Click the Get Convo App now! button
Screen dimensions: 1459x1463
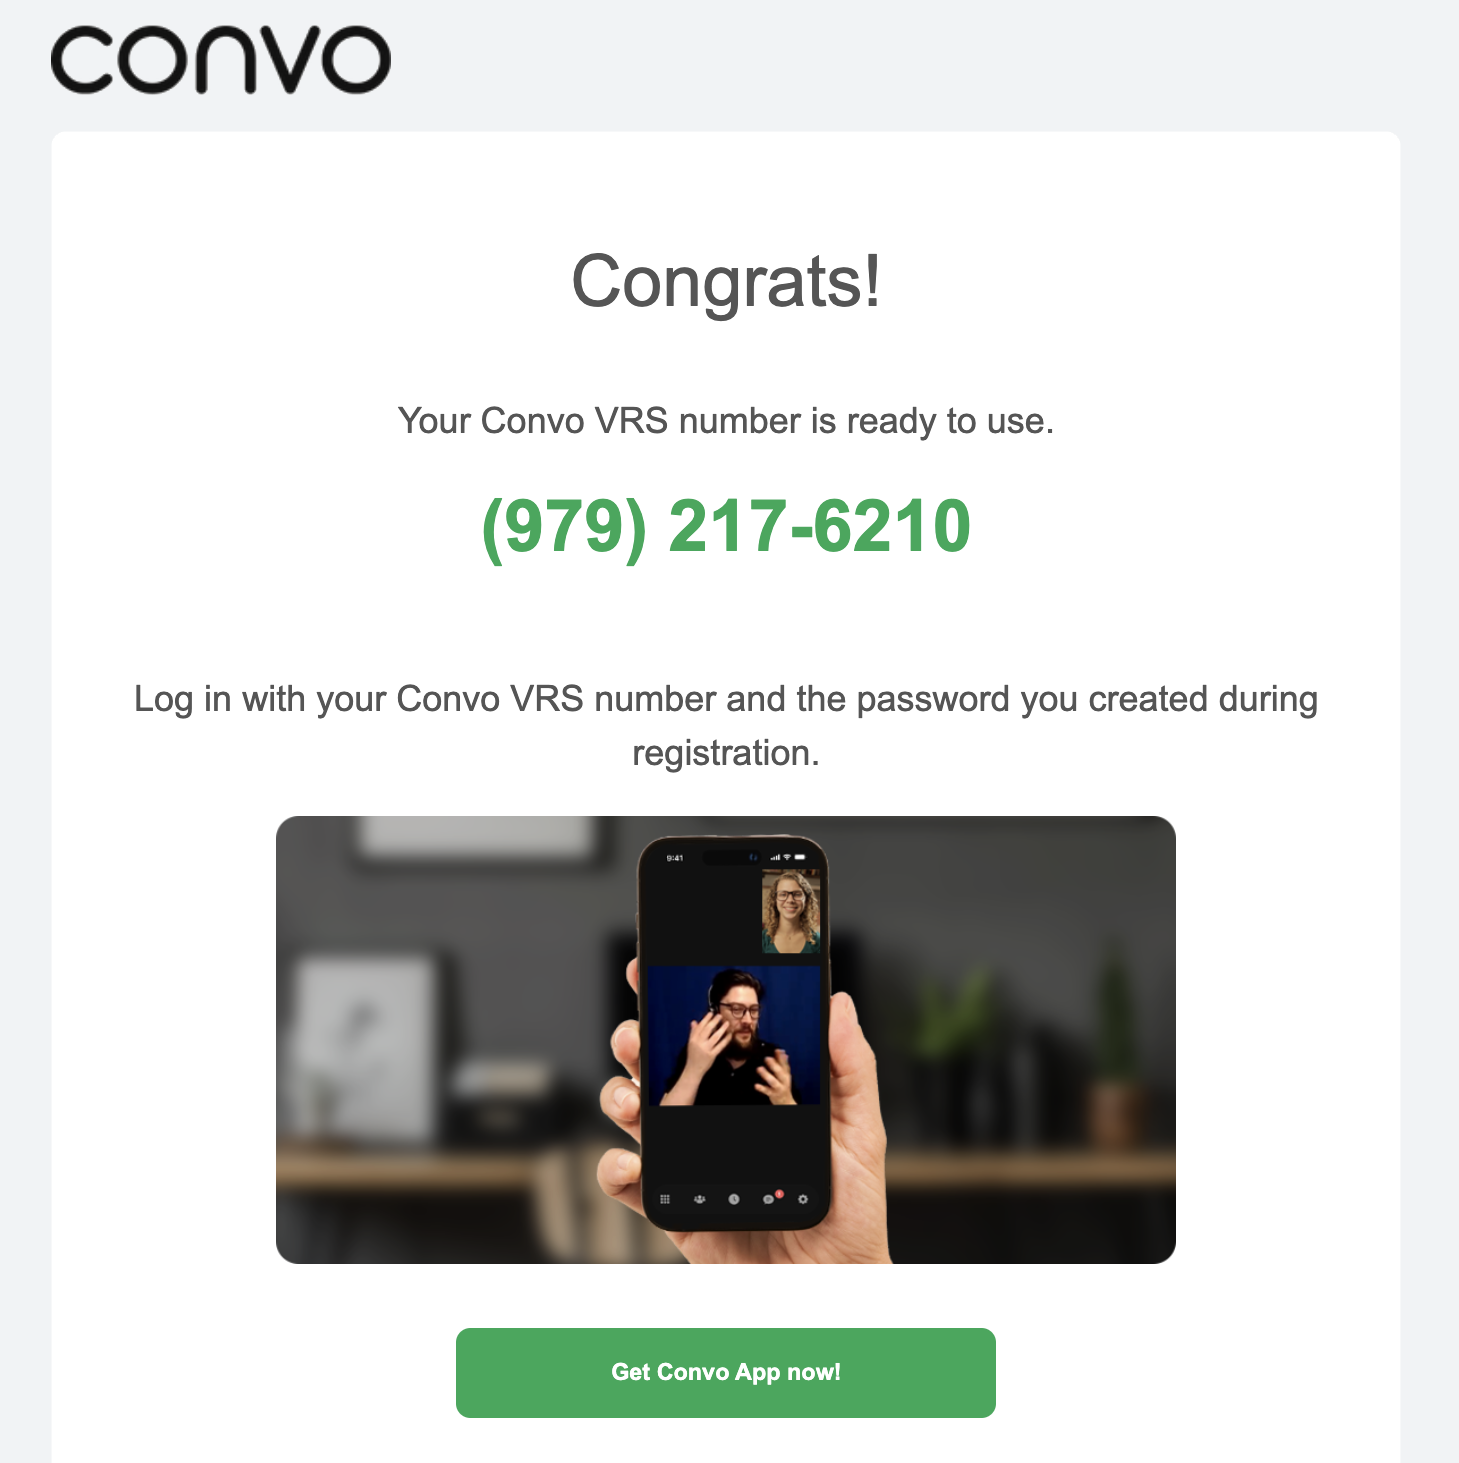click(x=726, y=1372)
